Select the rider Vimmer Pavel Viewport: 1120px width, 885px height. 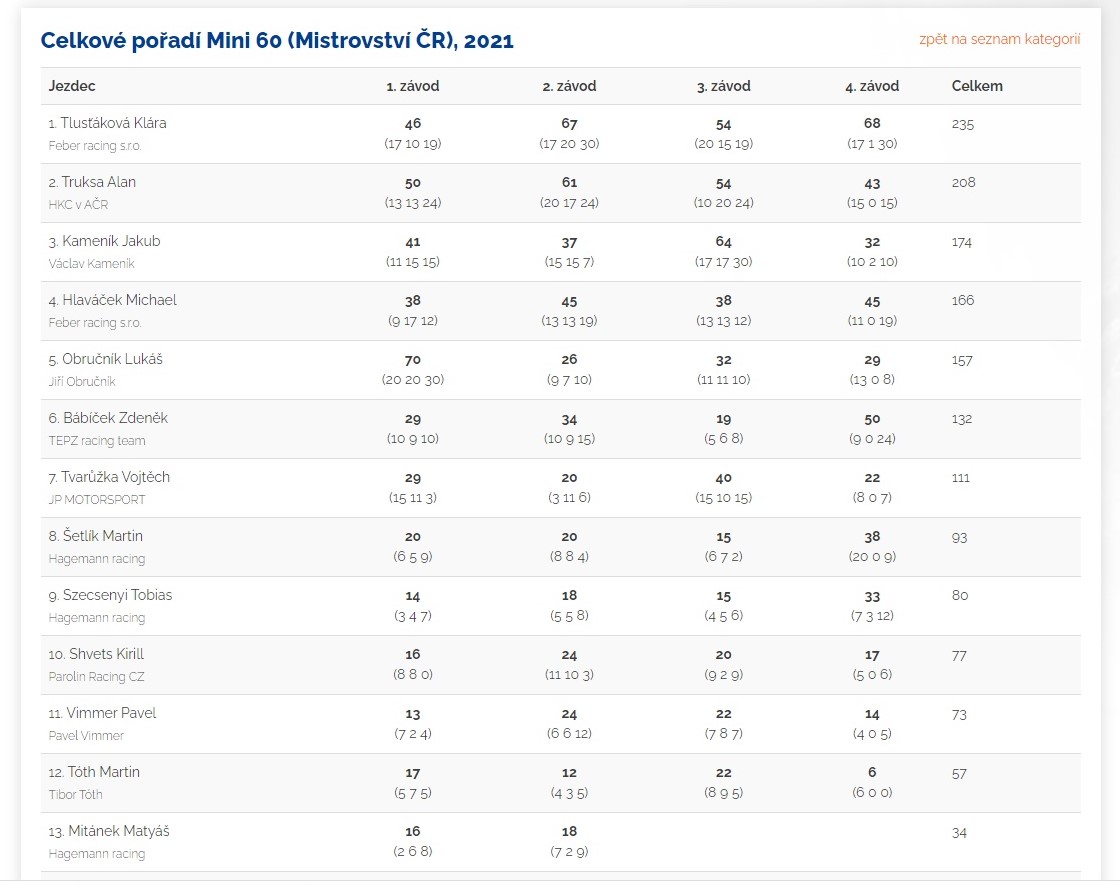(111, 713)
